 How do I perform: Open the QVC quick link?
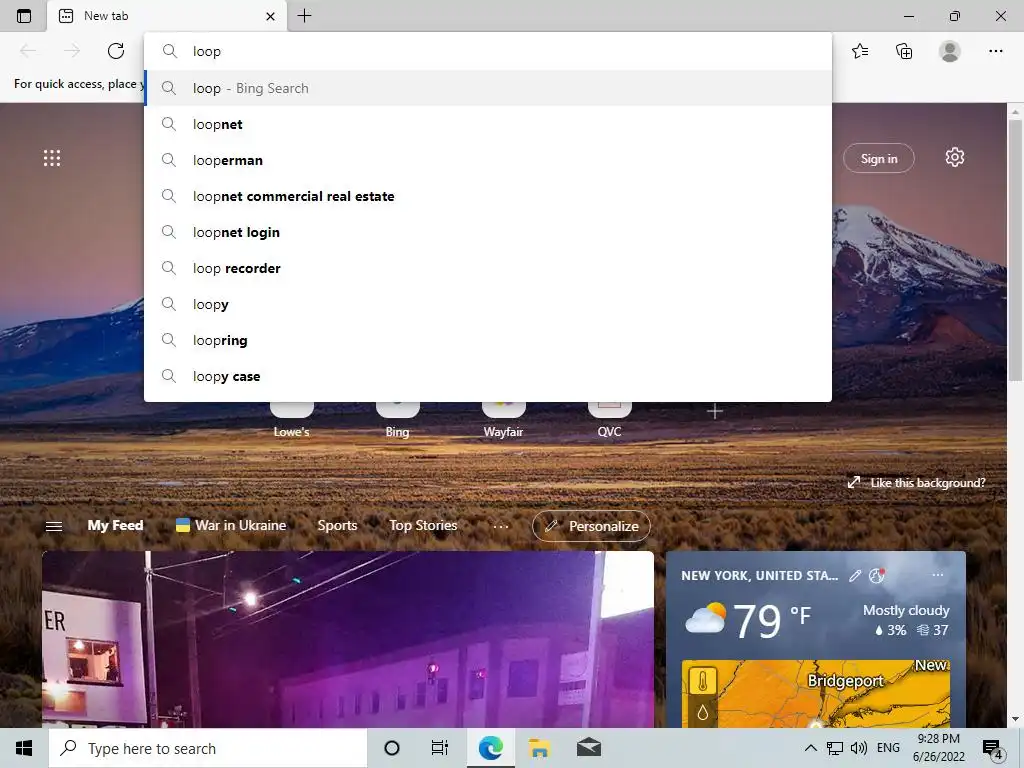609,420
